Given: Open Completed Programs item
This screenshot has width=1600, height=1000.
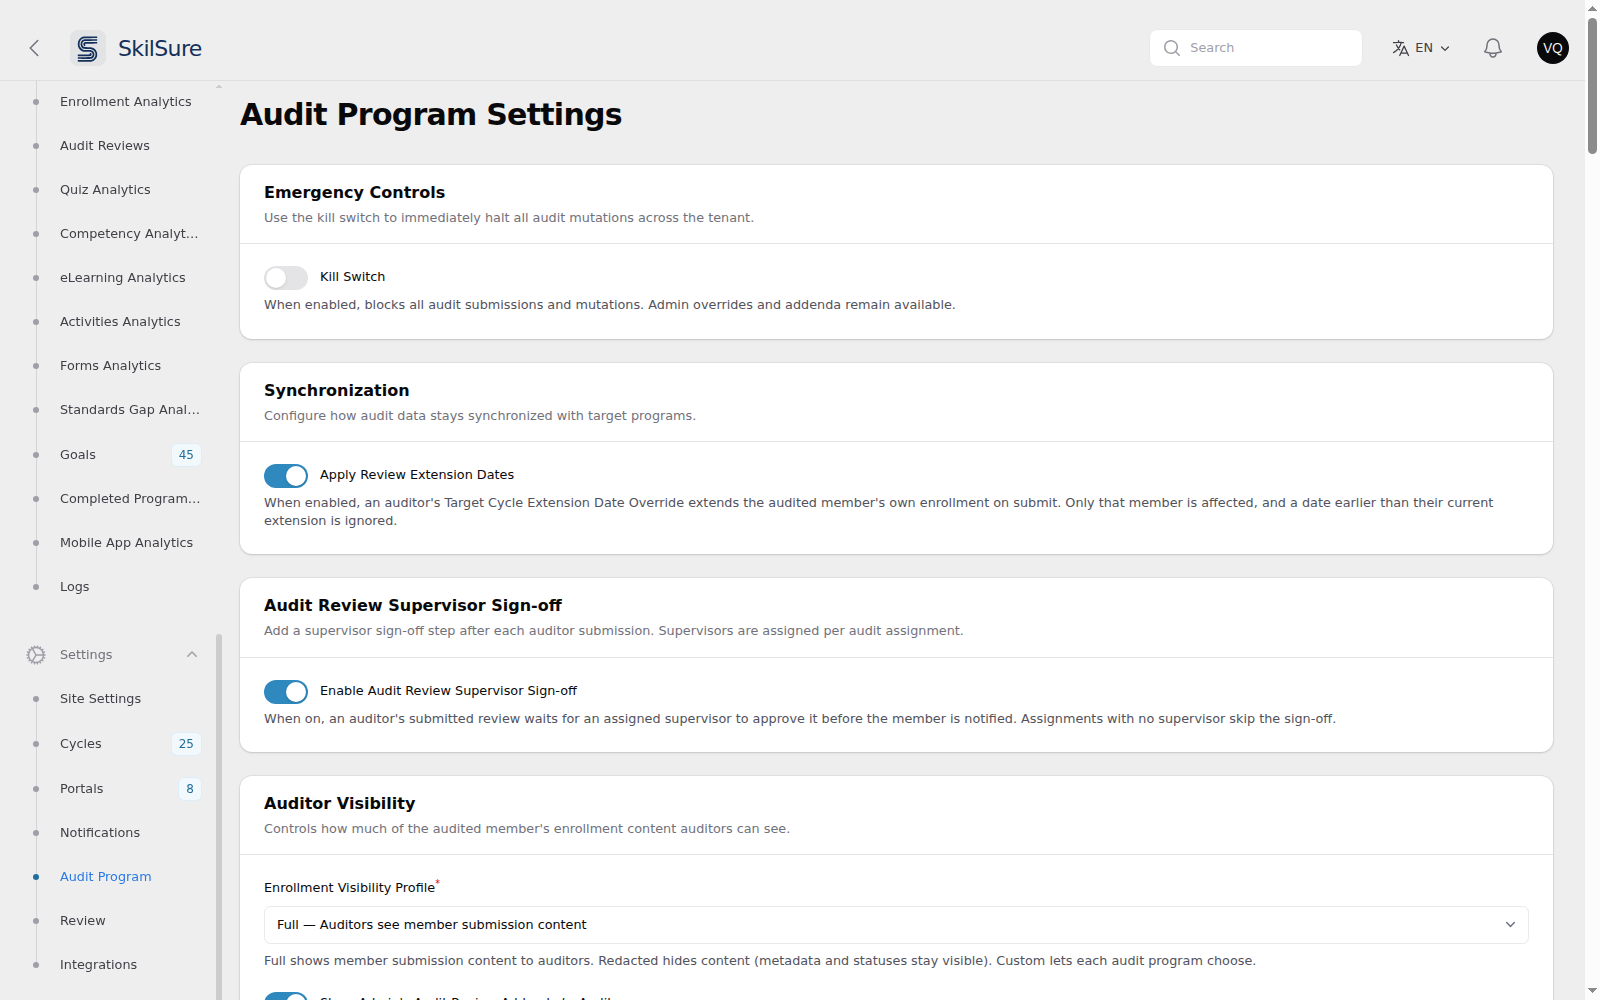Looking at the screenshot, I should [130, 499].
